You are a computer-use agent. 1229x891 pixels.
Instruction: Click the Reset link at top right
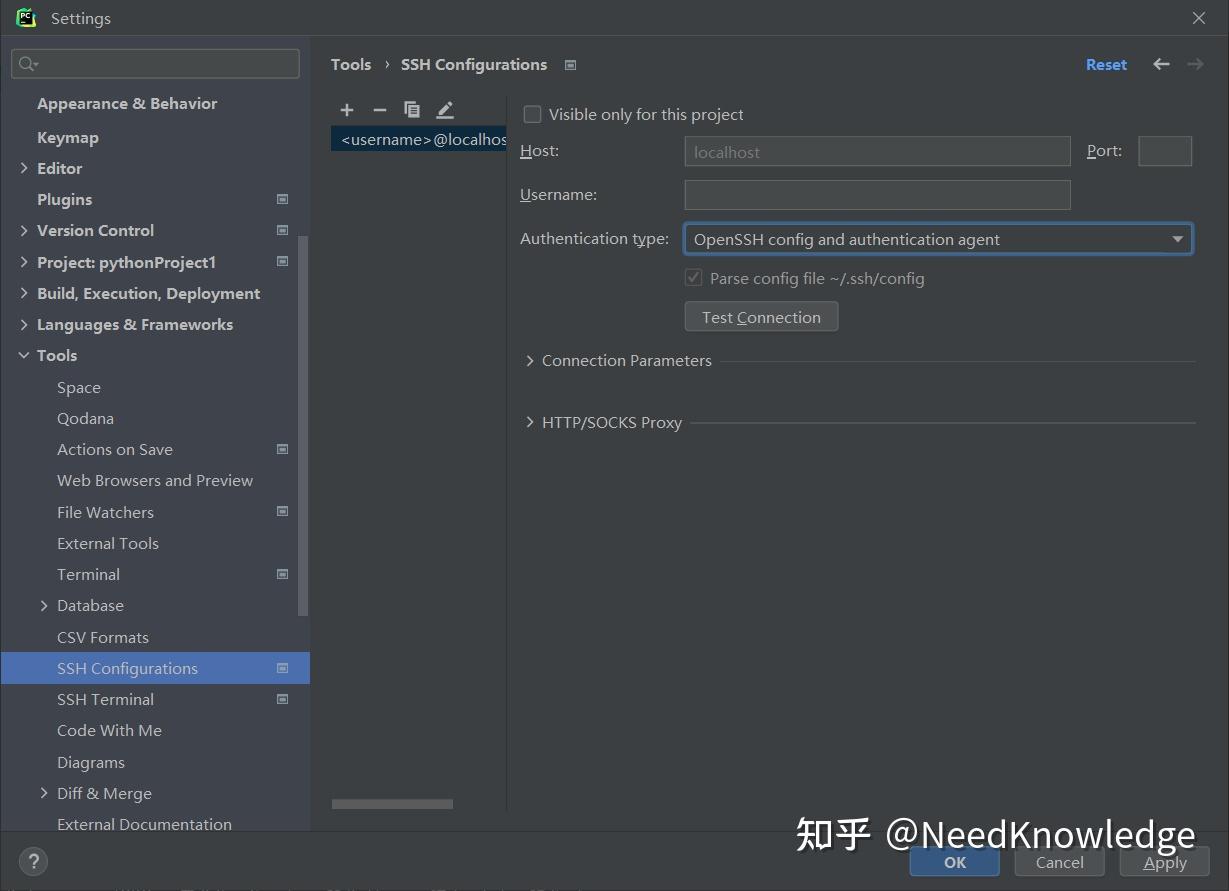1106,64
